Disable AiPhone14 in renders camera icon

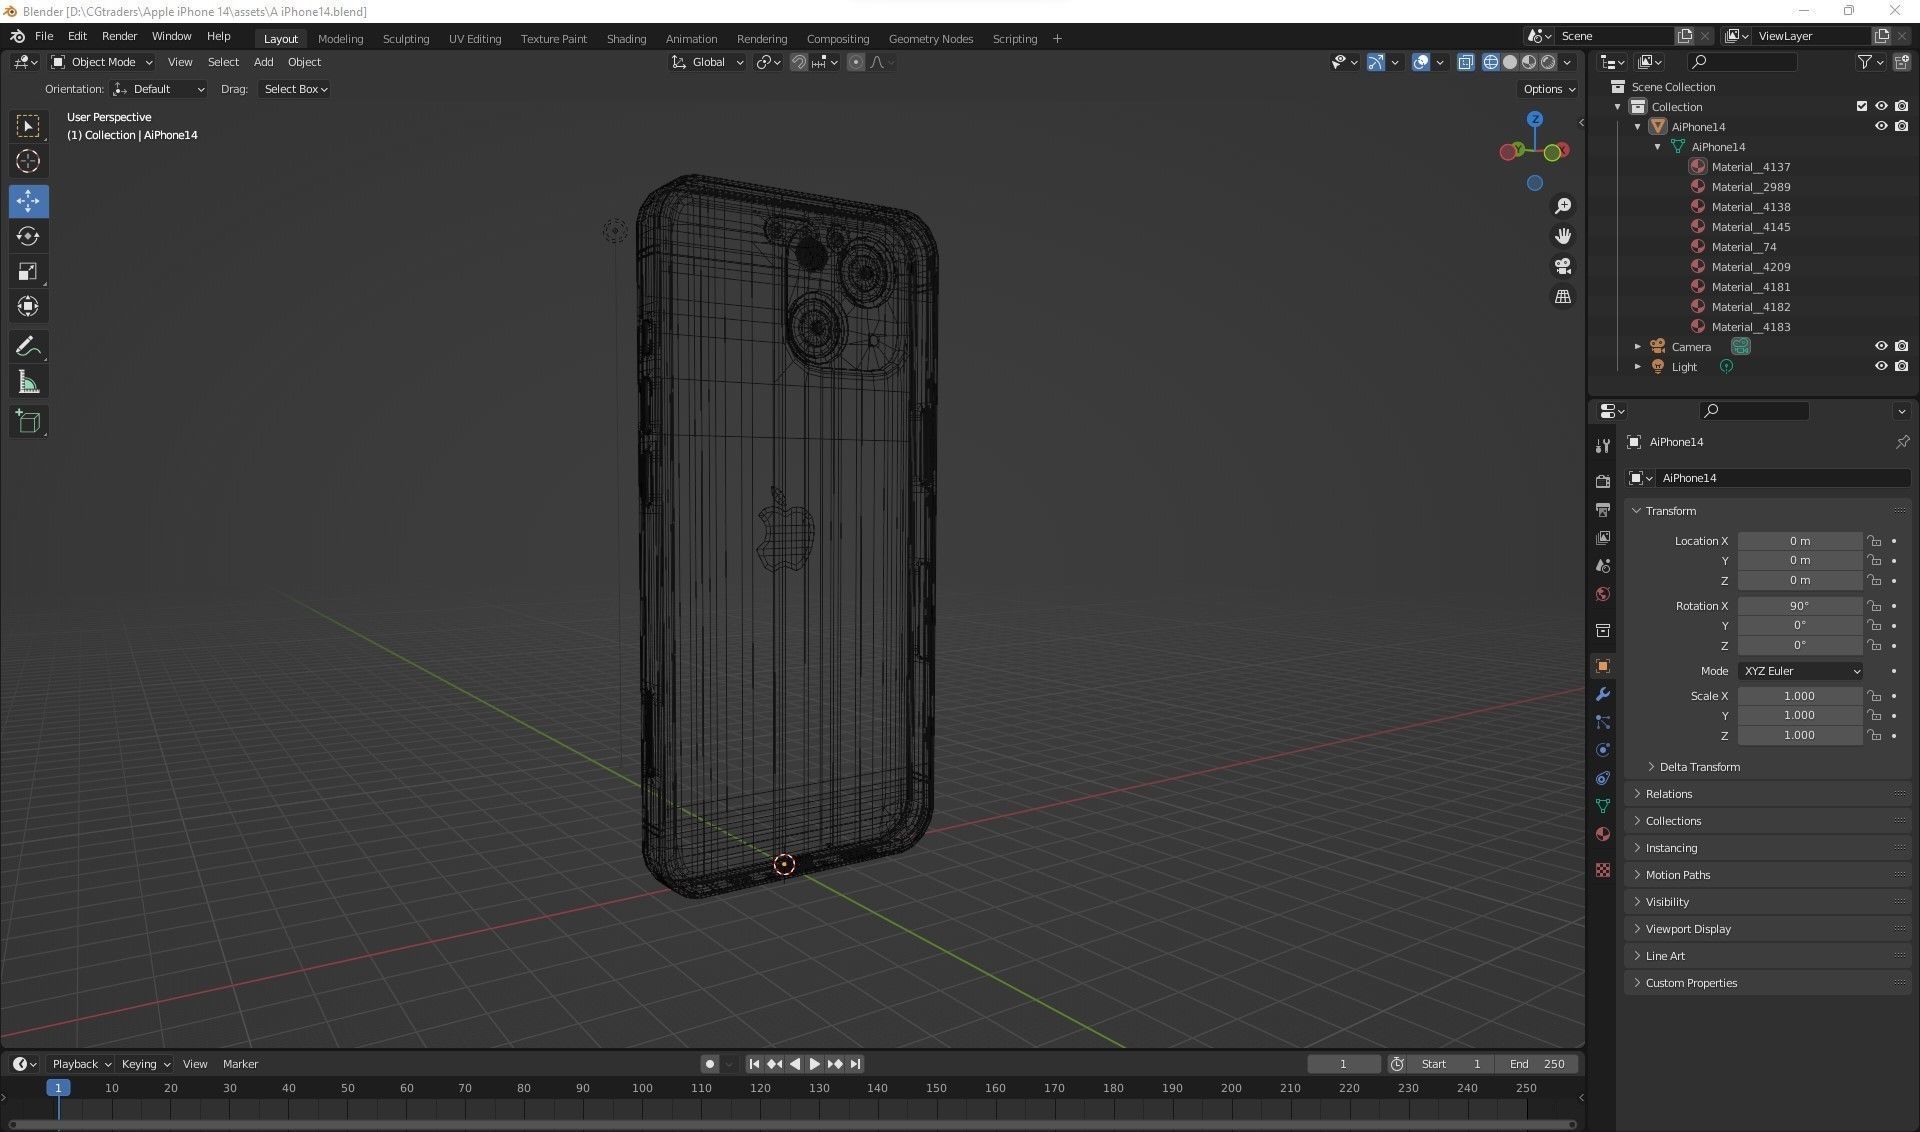pos(1901,126)
